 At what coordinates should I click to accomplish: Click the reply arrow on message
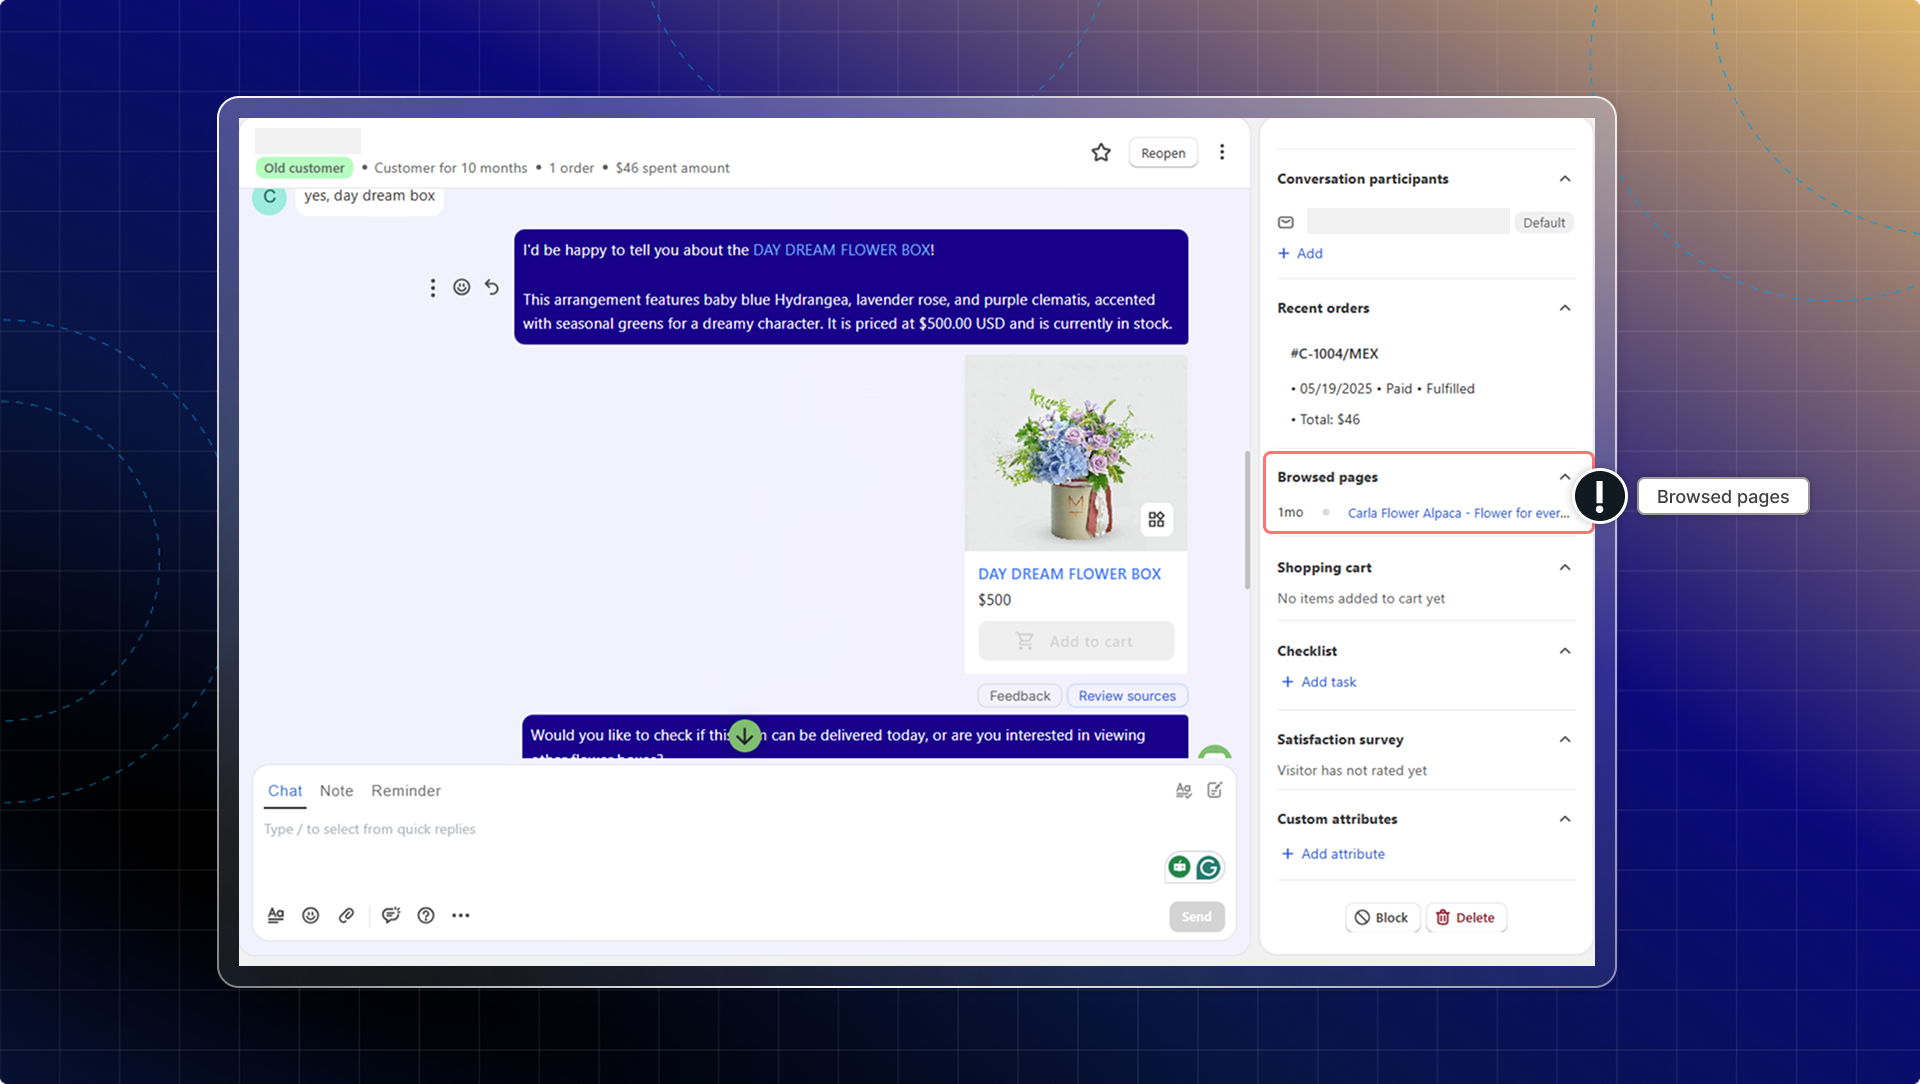click(492, 287)
